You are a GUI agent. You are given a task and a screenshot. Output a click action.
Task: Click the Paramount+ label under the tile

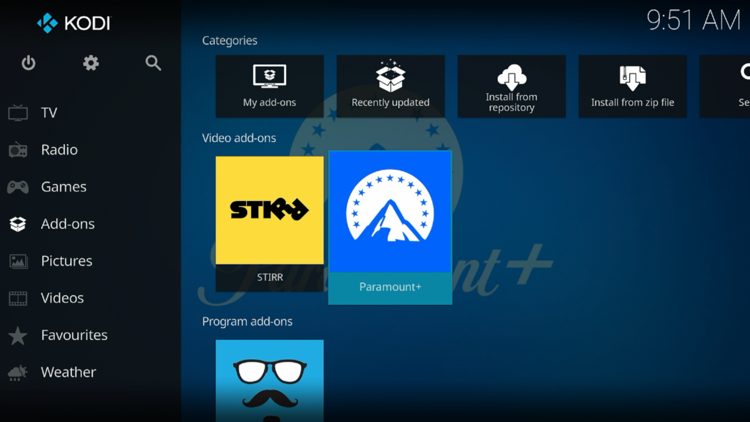390,287
